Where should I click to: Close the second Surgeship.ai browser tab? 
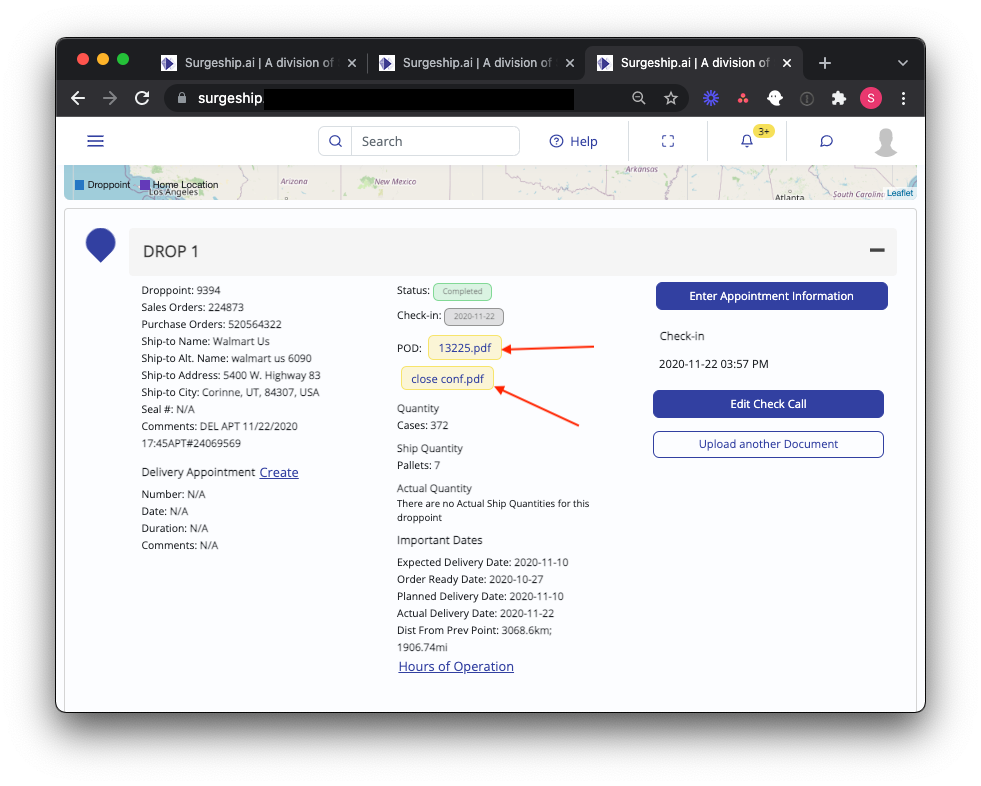tap(569, 63)
